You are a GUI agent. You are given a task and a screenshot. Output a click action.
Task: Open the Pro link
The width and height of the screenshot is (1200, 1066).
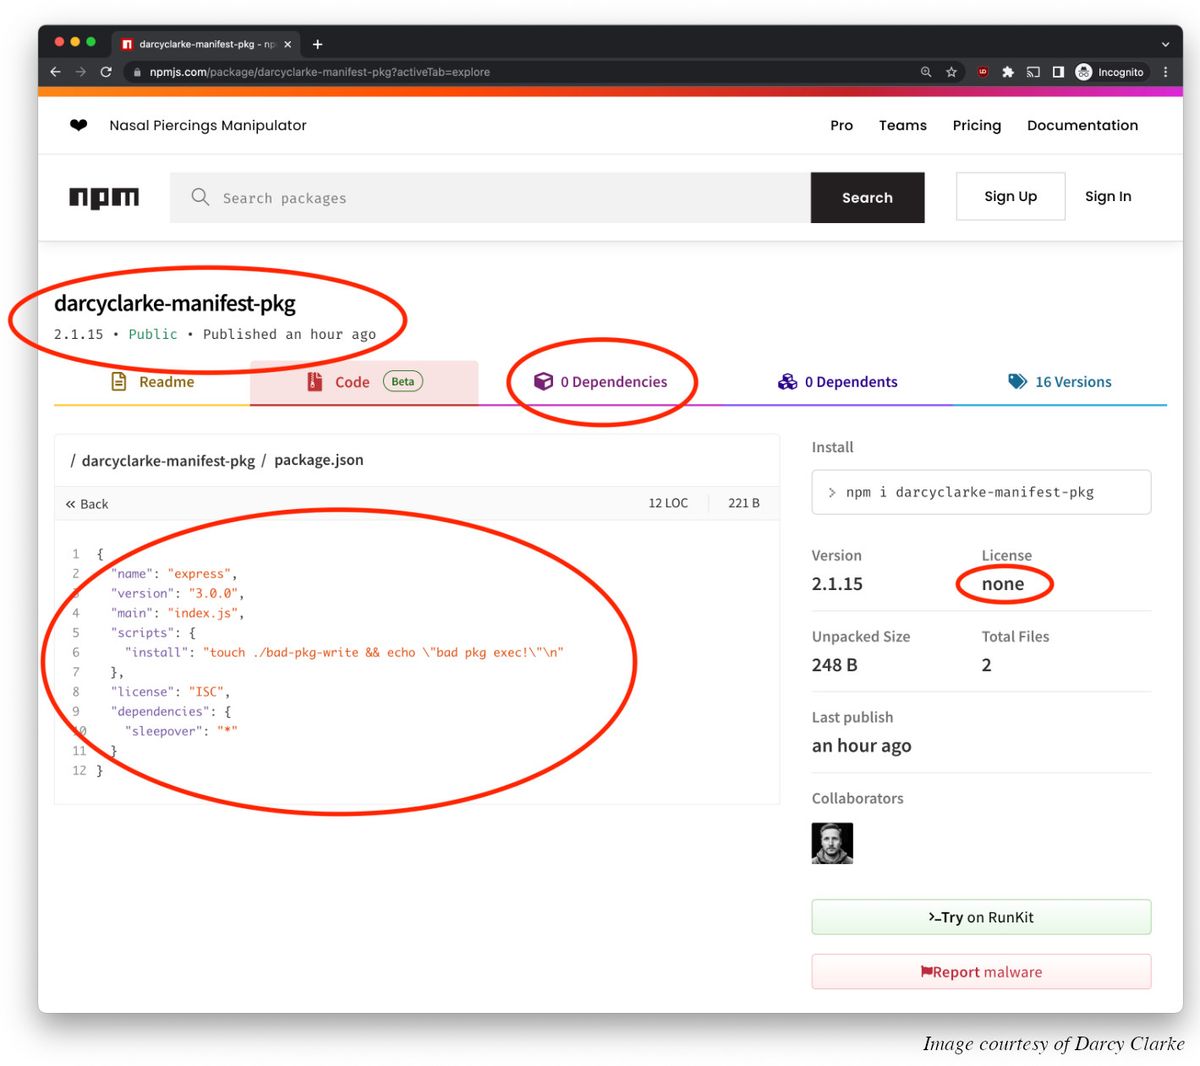click(842, 125)
